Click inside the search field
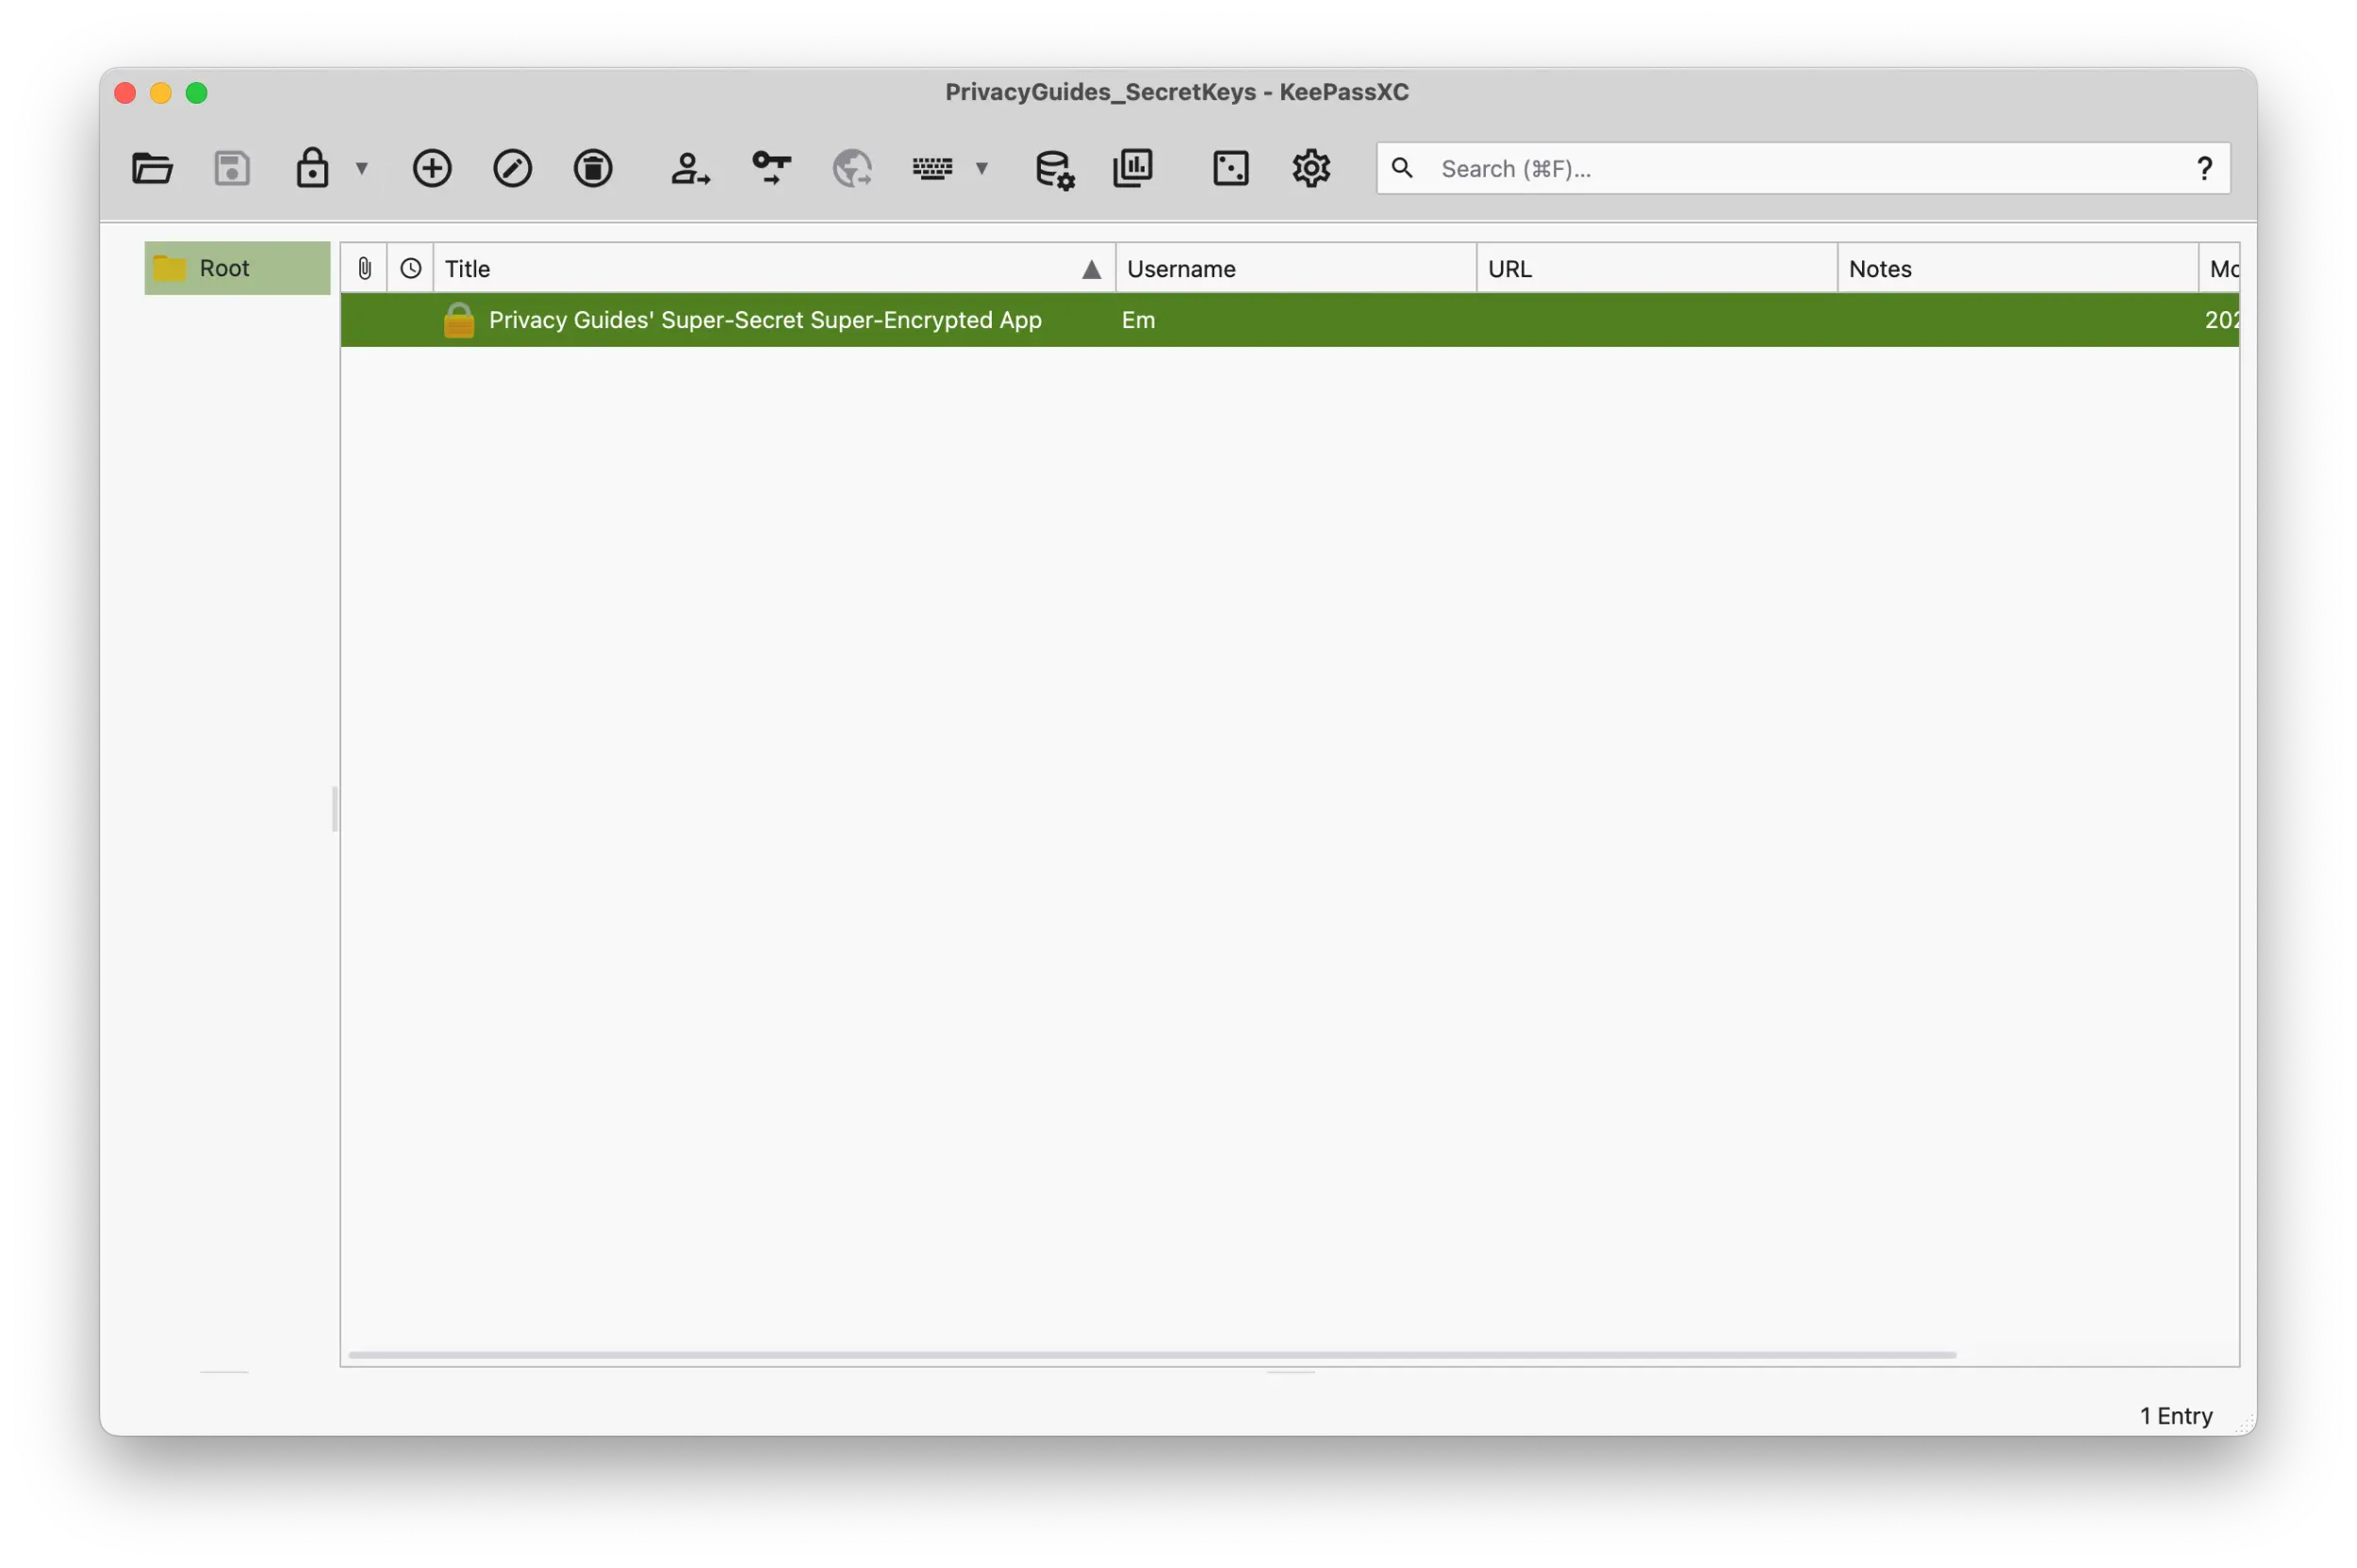Image resolution: width=2357 pixels, height=1568 pixels. tap(1700, 168)
